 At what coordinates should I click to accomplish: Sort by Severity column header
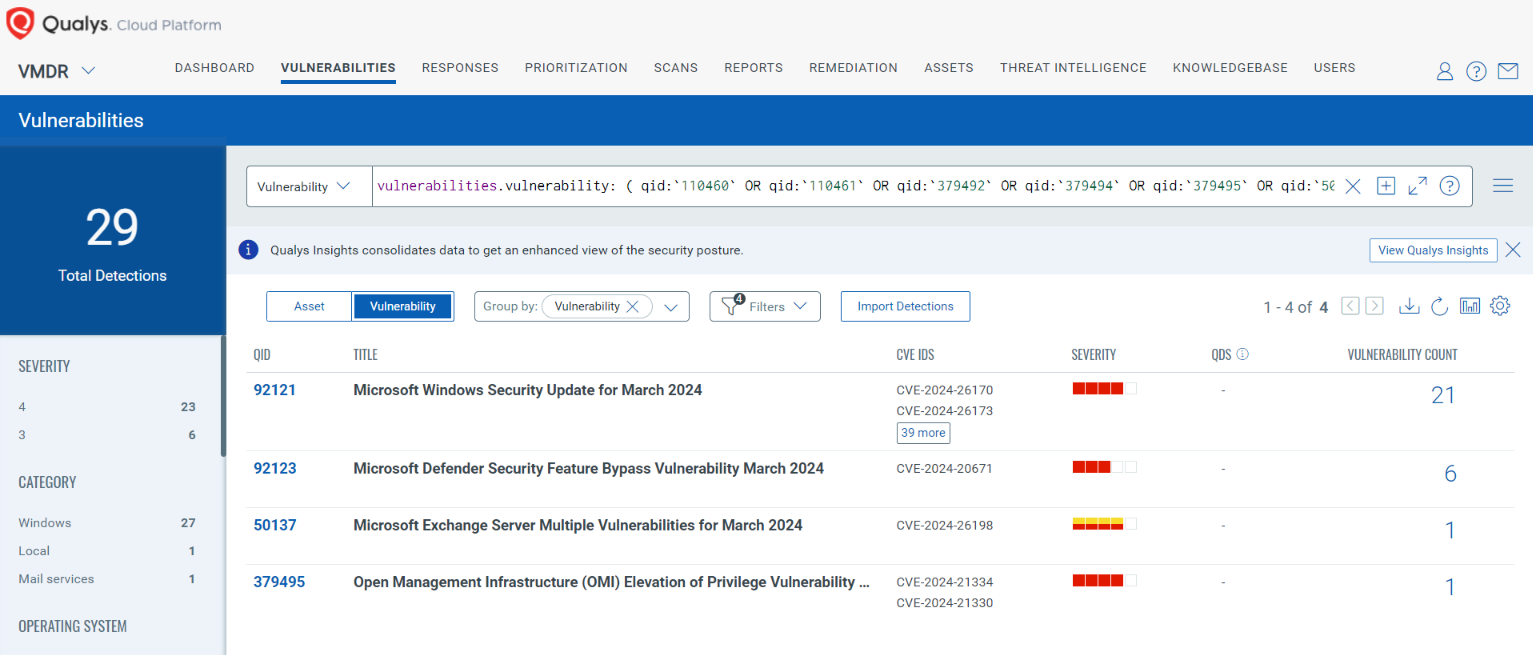[1094, 355]
